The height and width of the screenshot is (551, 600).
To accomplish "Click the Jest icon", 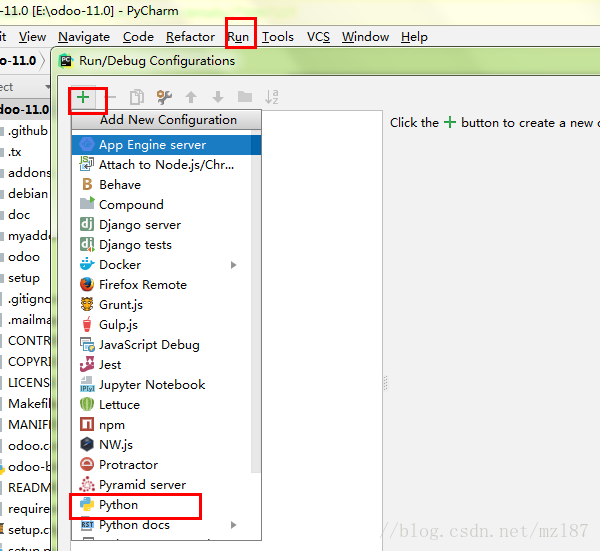I will click(87, 364).
